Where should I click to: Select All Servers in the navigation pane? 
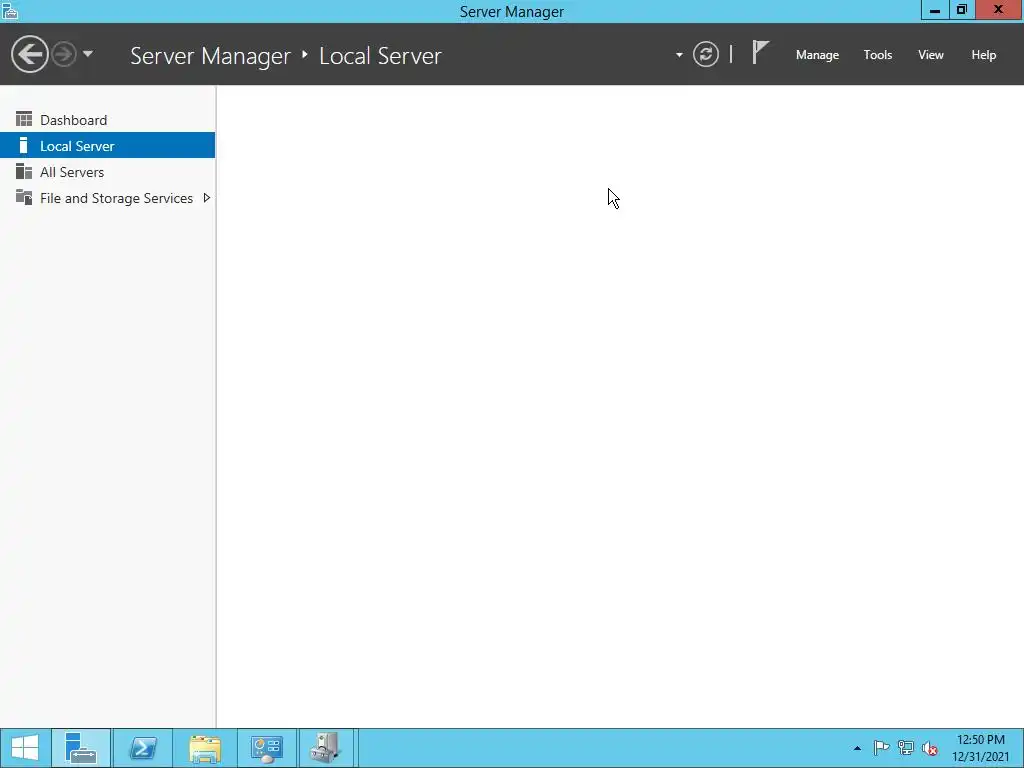click(107, 172)
